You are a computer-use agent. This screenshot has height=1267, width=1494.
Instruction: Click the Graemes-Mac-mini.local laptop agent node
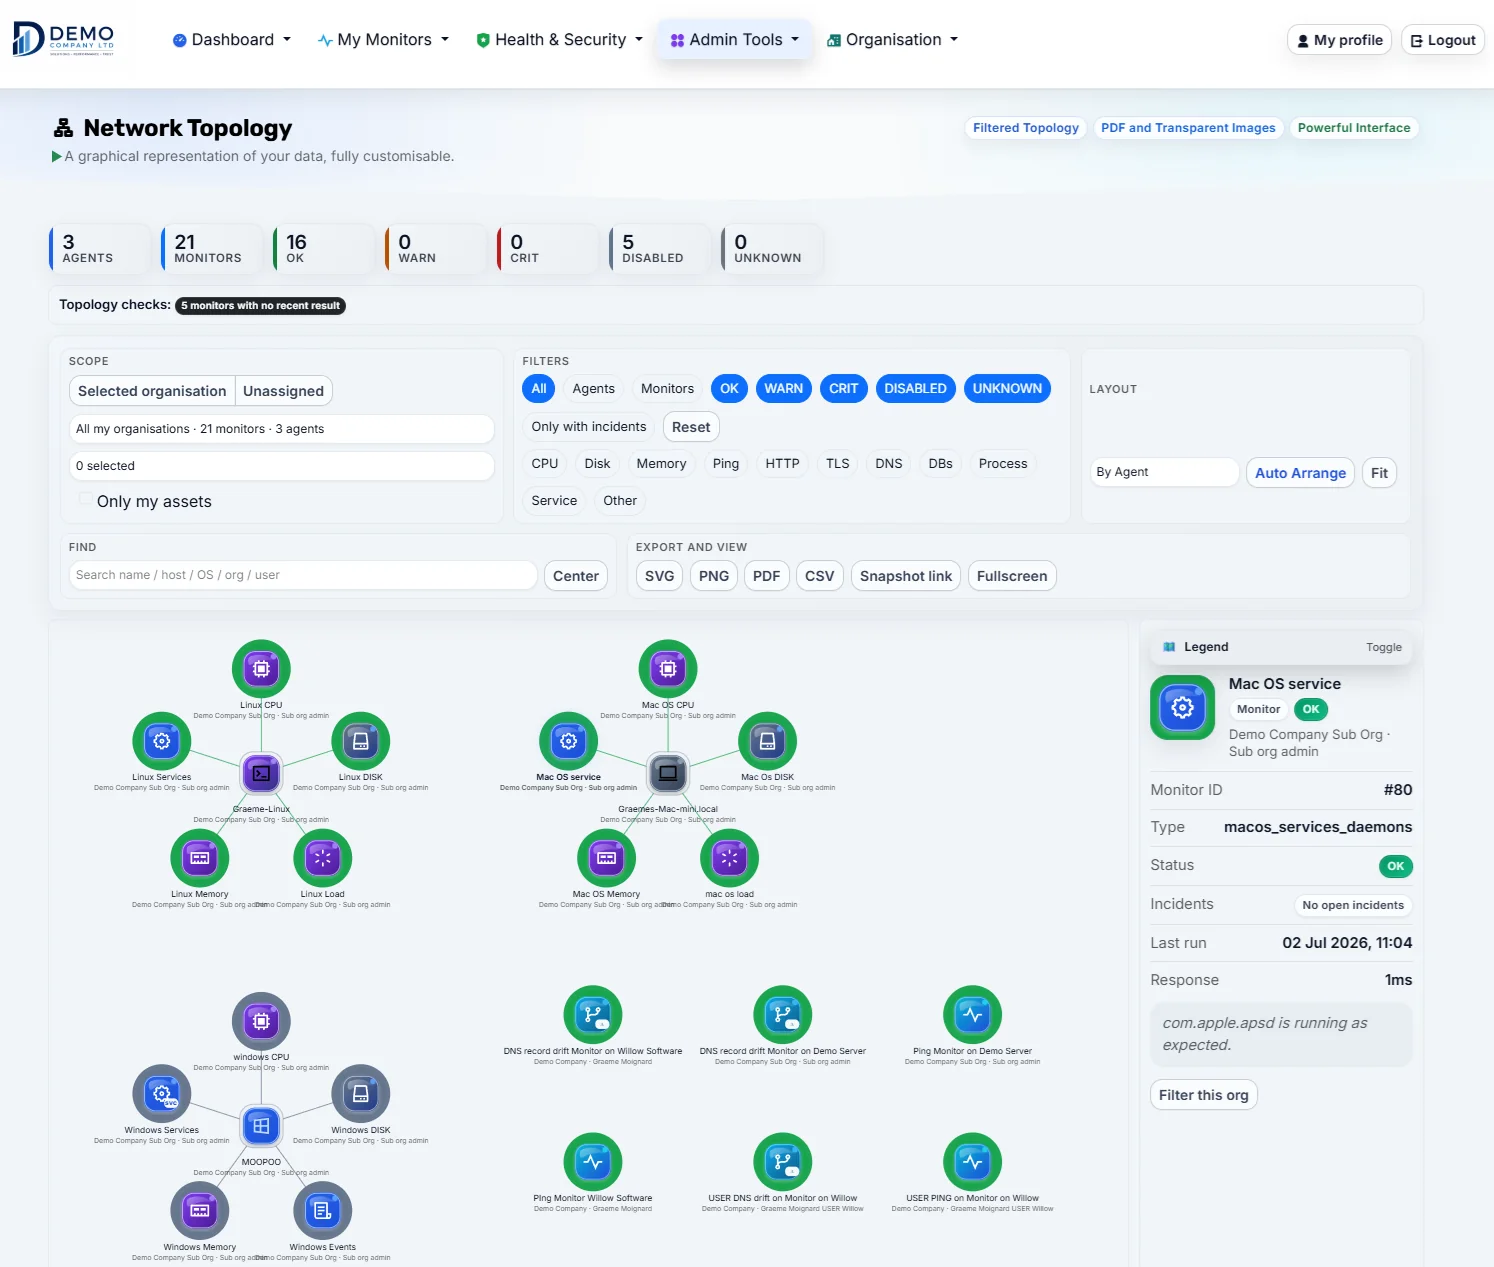(x=668, y=773)
